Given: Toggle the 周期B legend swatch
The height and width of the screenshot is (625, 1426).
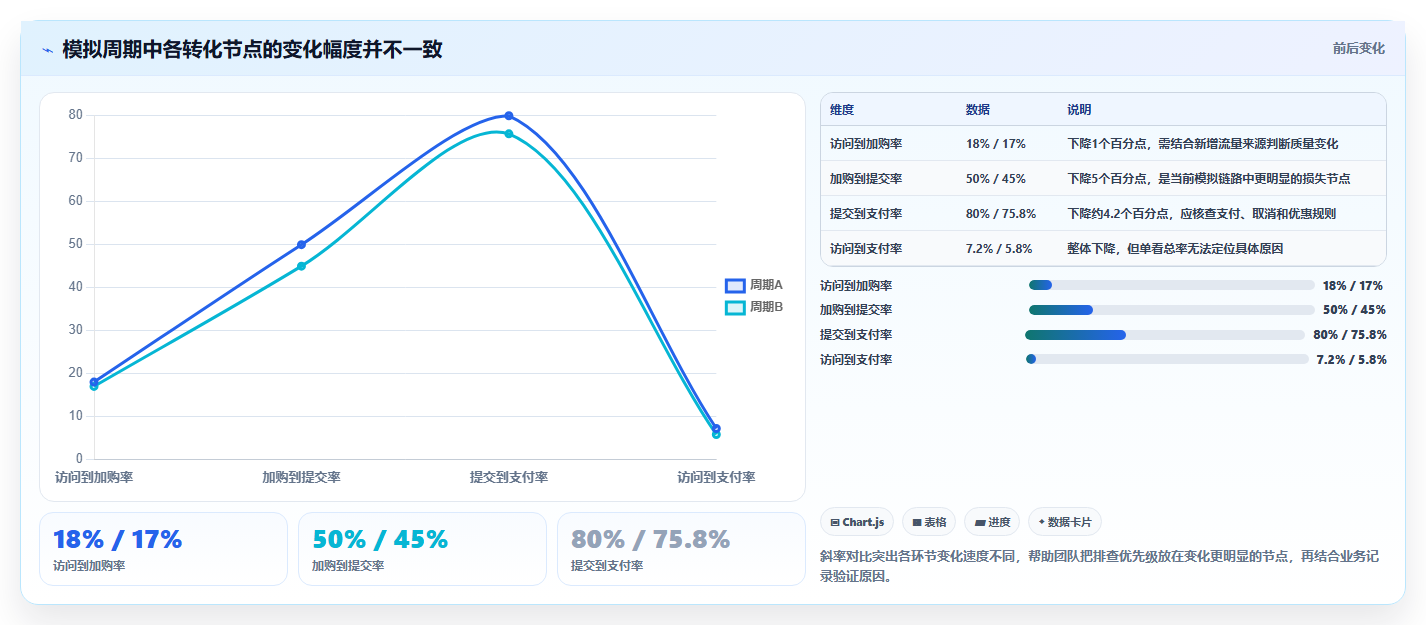Looking at the screenshot, I should point(735,308).
